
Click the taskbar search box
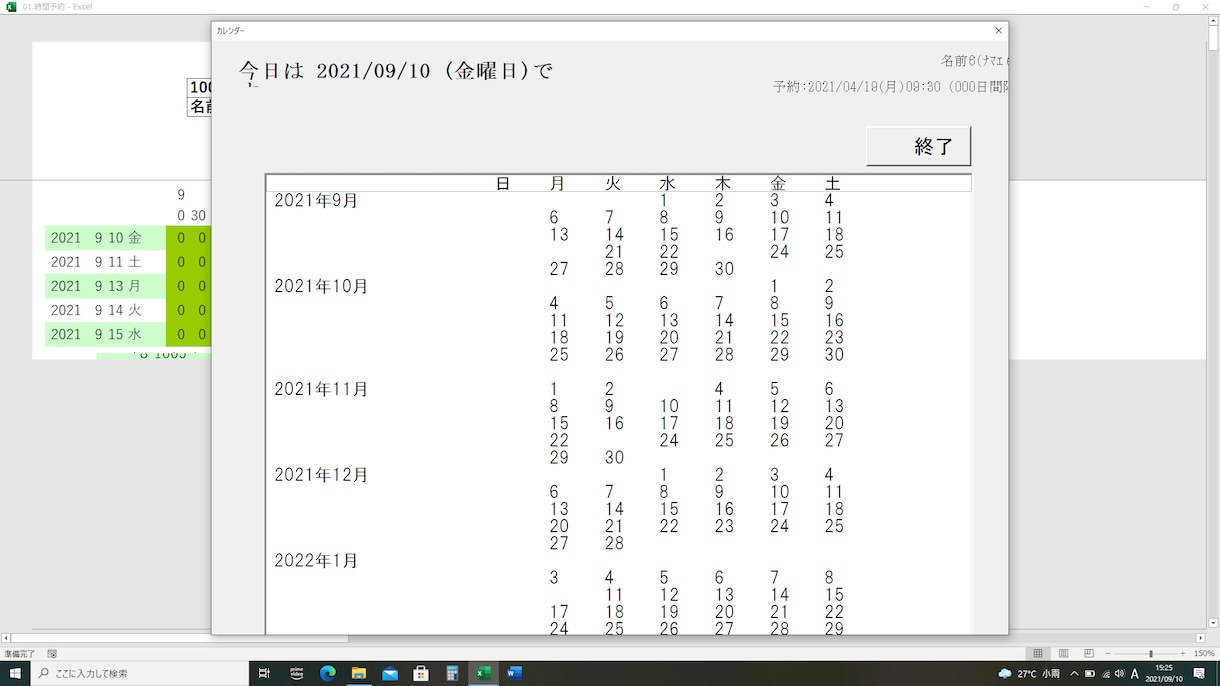pos(140,673)
